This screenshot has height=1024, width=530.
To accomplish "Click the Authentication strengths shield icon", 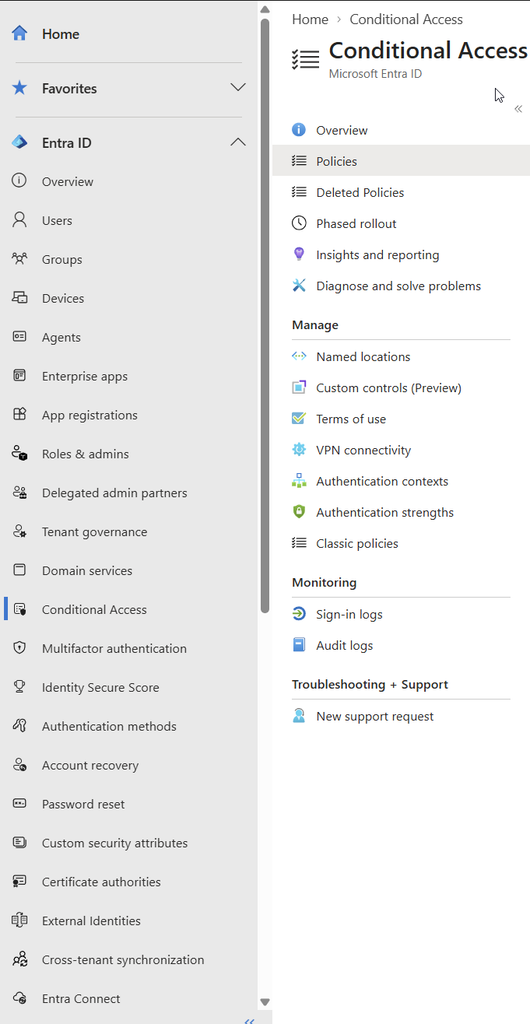I will click(299, 513).
